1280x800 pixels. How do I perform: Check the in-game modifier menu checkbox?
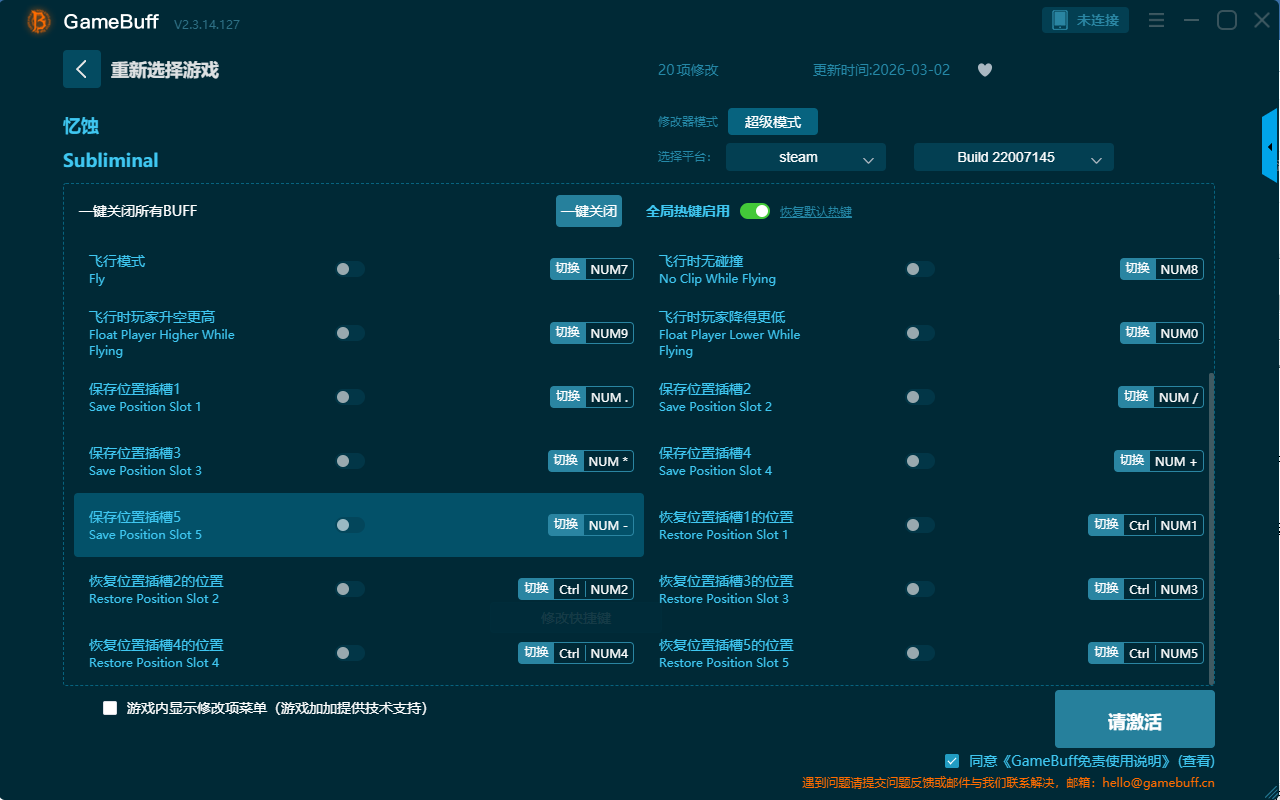[110, 708]
